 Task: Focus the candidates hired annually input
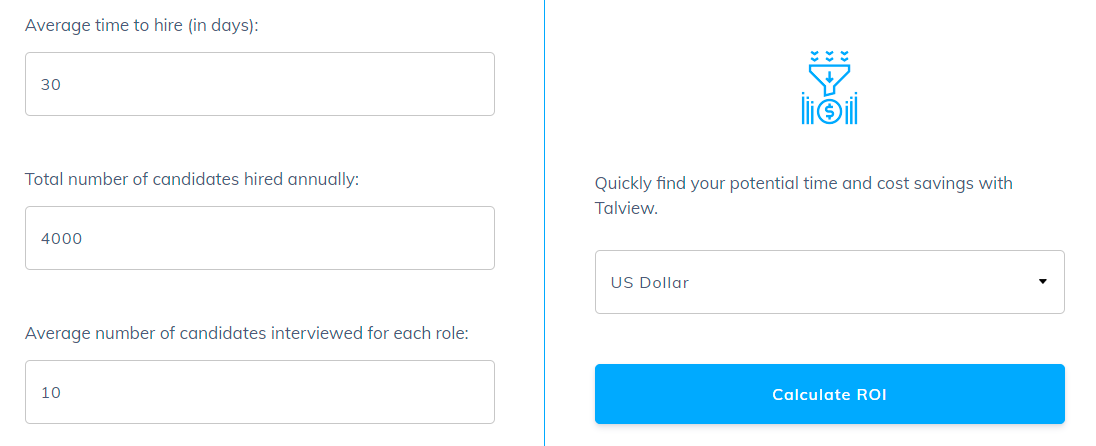pyautogui.click(x=260, y=238)
